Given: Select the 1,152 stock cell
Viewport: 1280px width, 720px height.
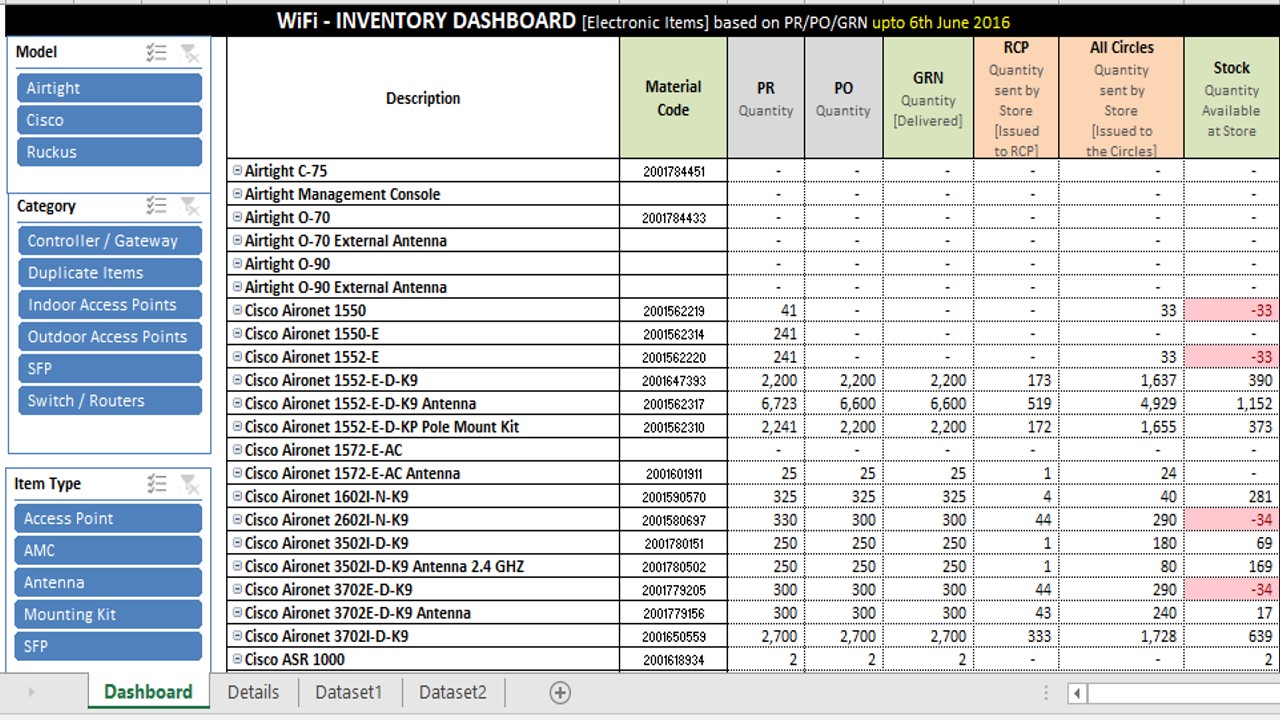Looking at the screenshot, I should pos(1232,404).
